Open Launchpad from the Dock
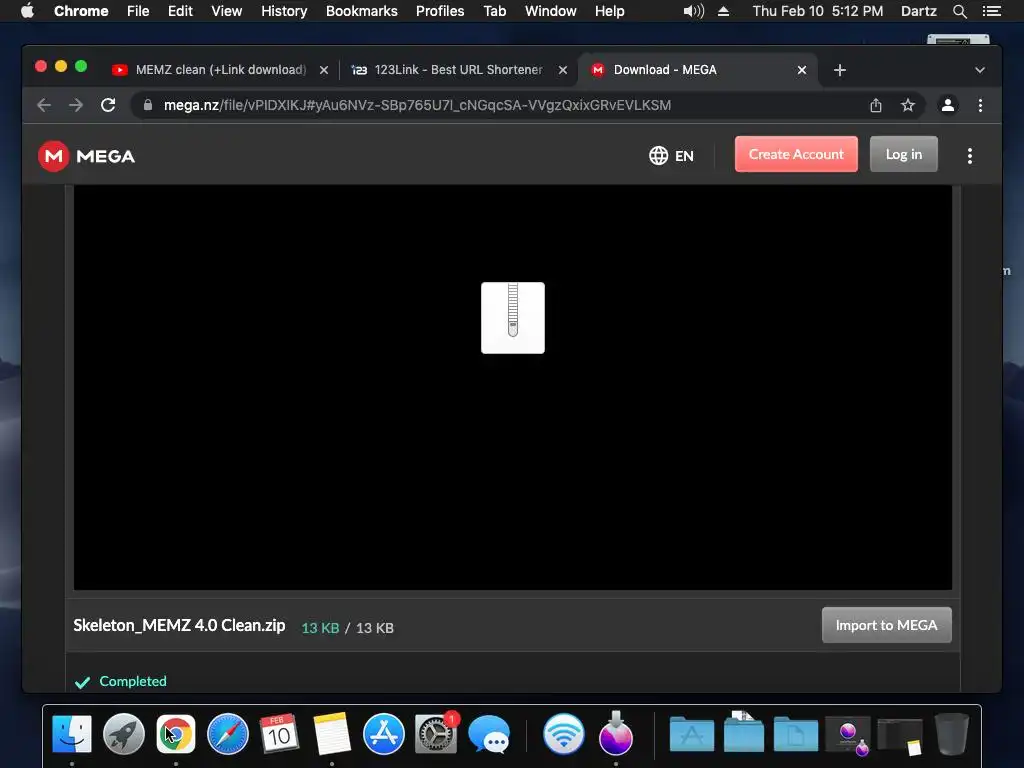Screen dimensions: 1024x768 point(124,734)
